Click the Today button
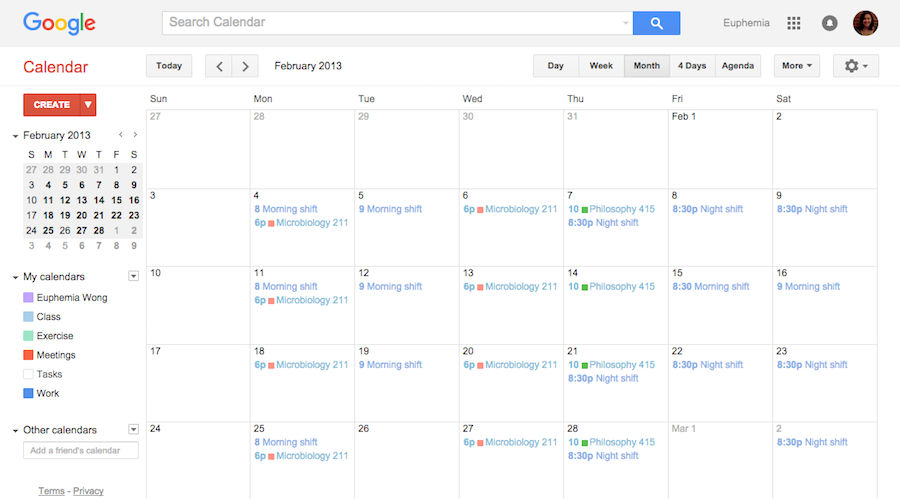900x499 pixels. [169, 66]
